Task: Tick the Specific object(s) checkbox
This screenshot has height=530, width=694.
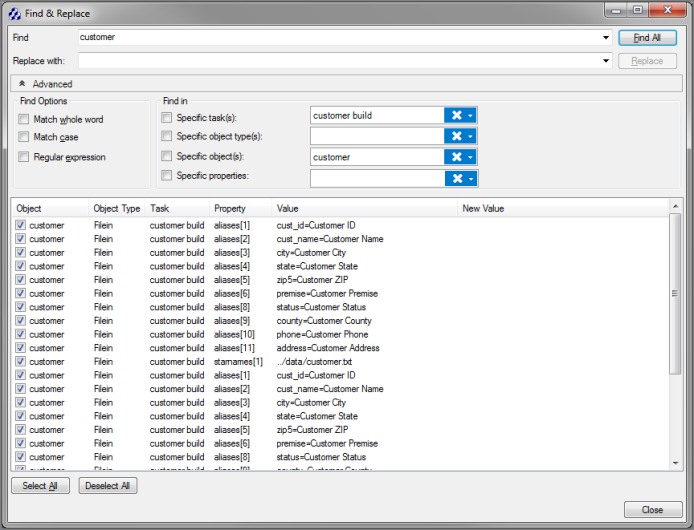Action: tap(166, 156)
